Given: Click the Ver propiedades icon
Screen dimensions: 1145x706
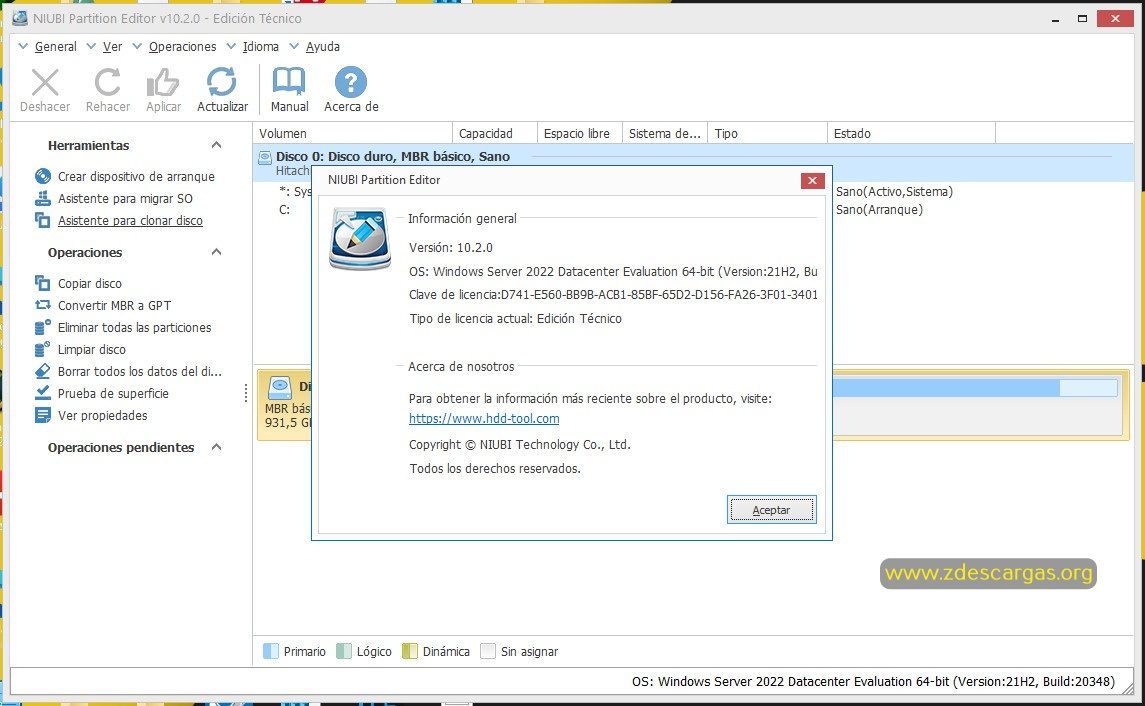Looking at the screenshot, I should [43, 415].
